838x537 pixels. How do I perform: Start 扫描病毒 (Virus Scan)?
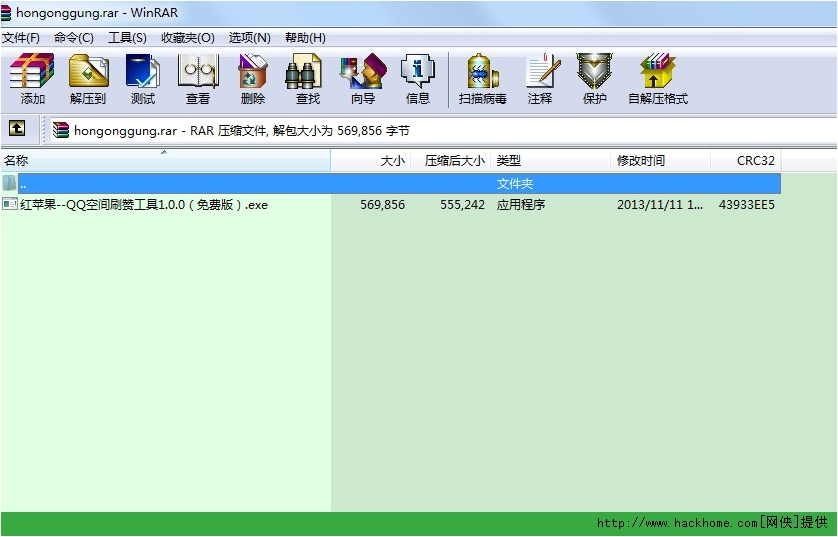click(x=483, y=79)
